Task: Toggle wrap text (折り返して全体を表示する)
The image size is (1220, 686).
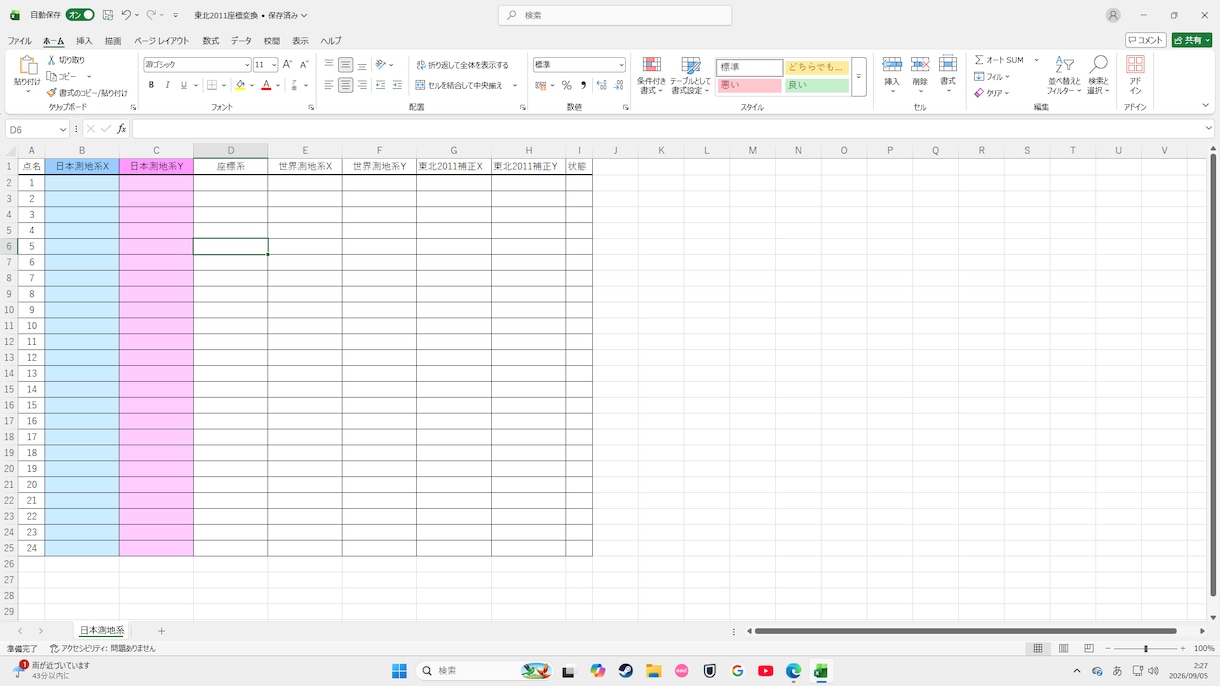Action: click(462, 65)
